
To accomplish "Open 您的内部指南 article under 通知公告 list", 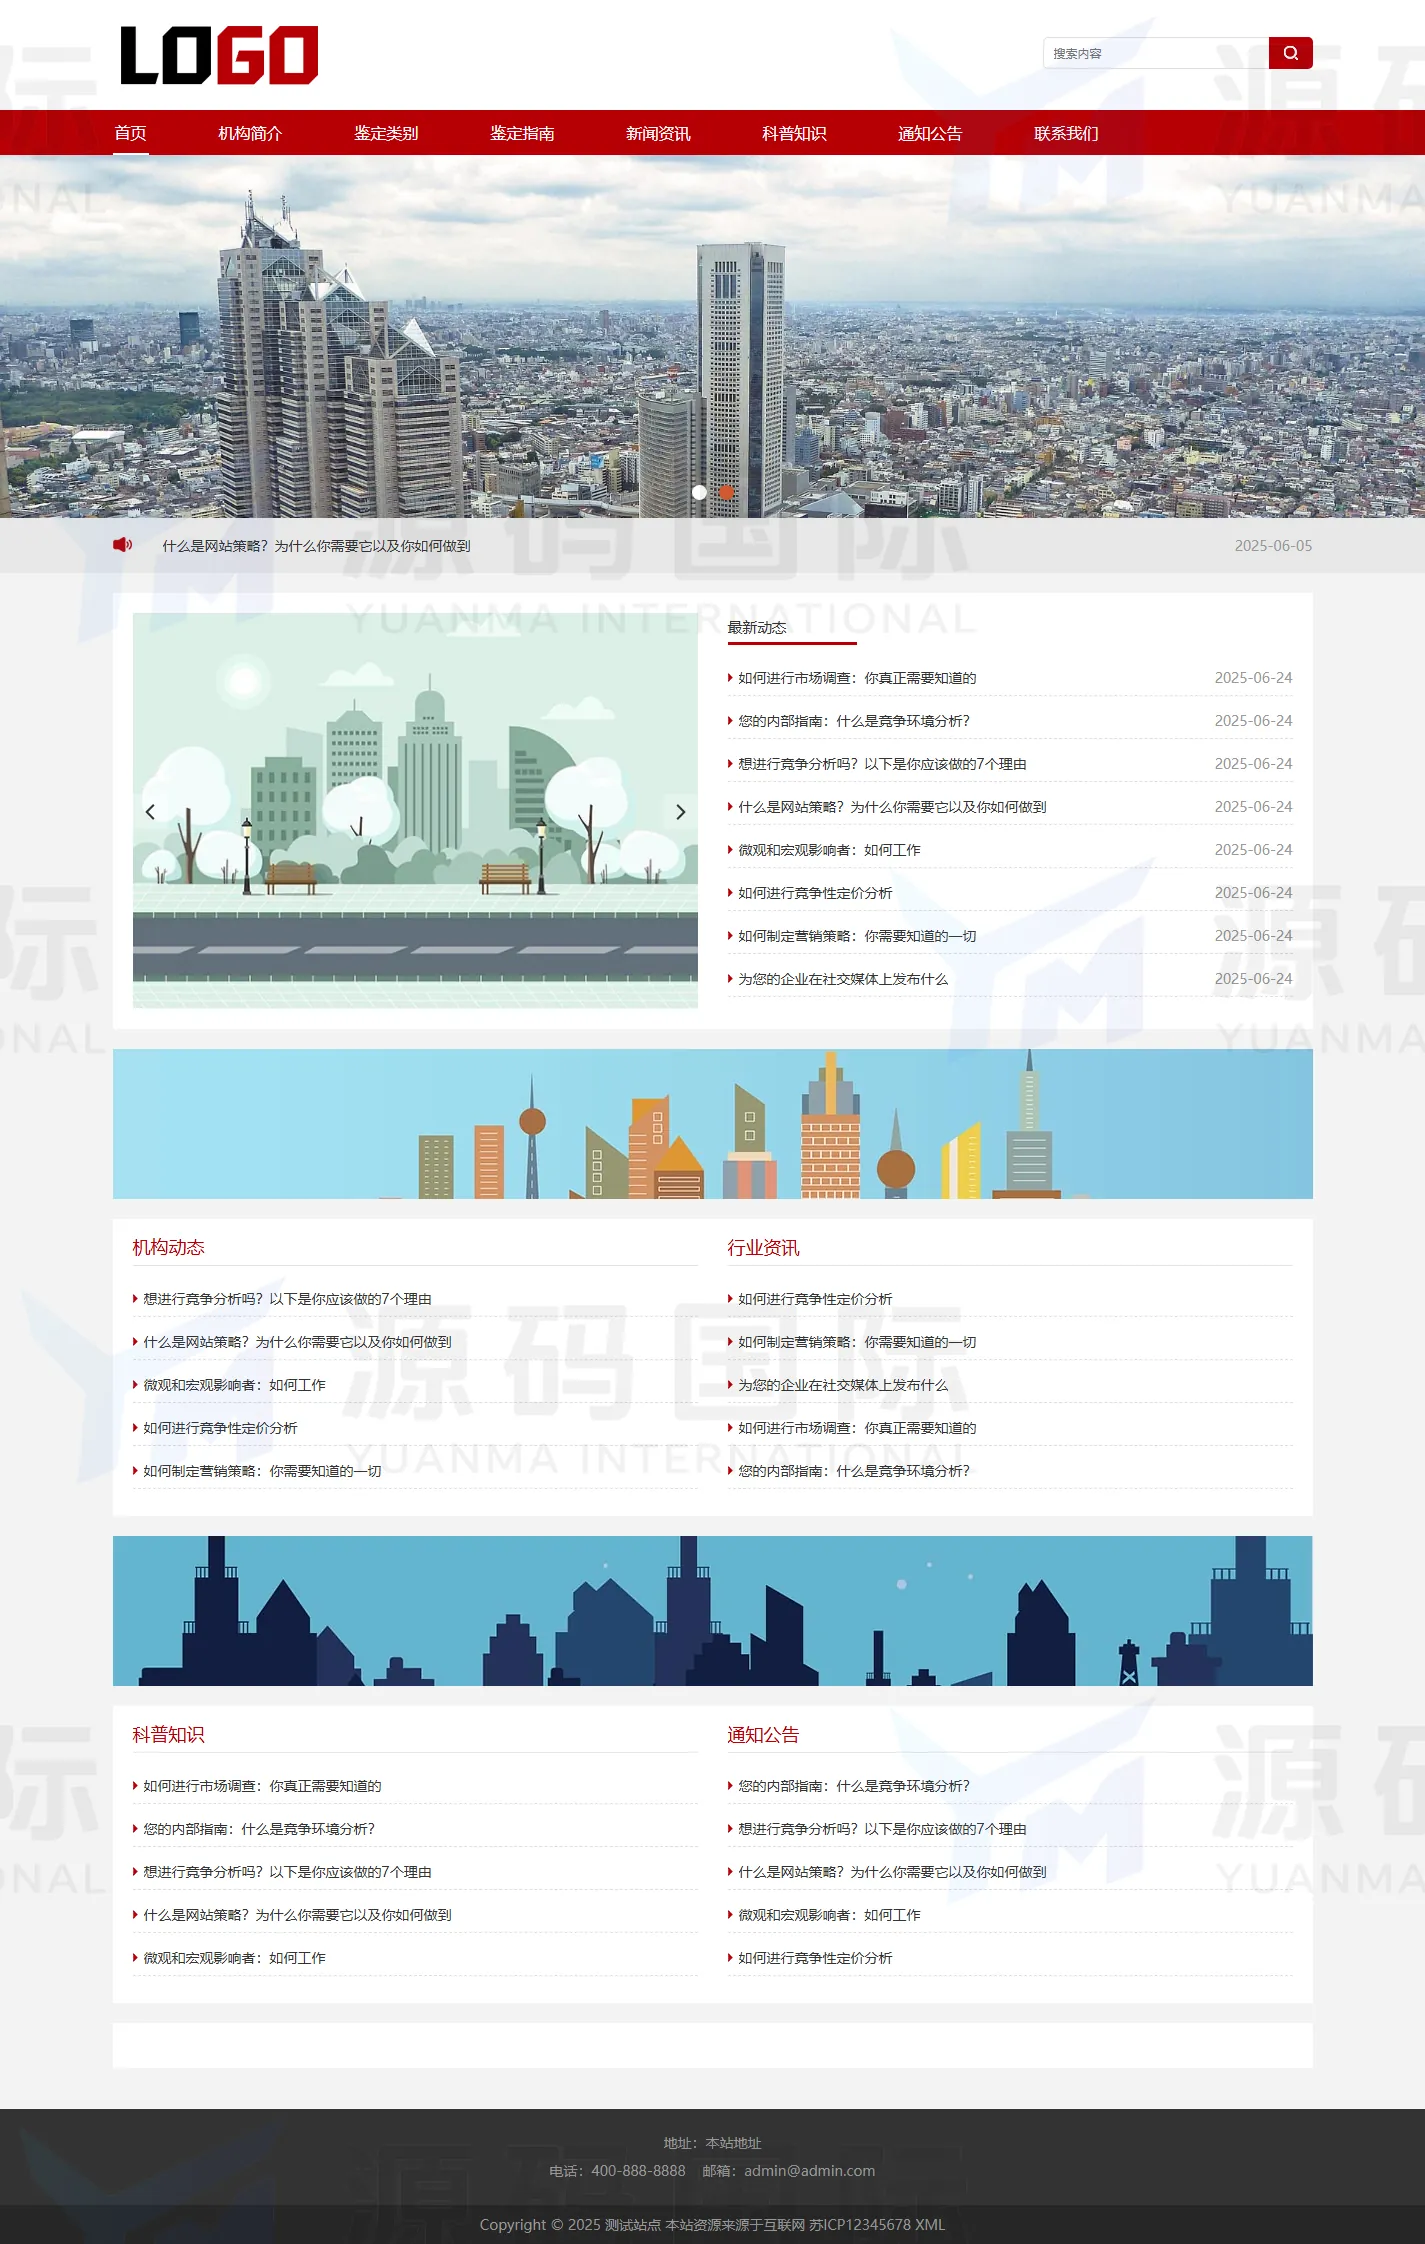I will 854,1786.
